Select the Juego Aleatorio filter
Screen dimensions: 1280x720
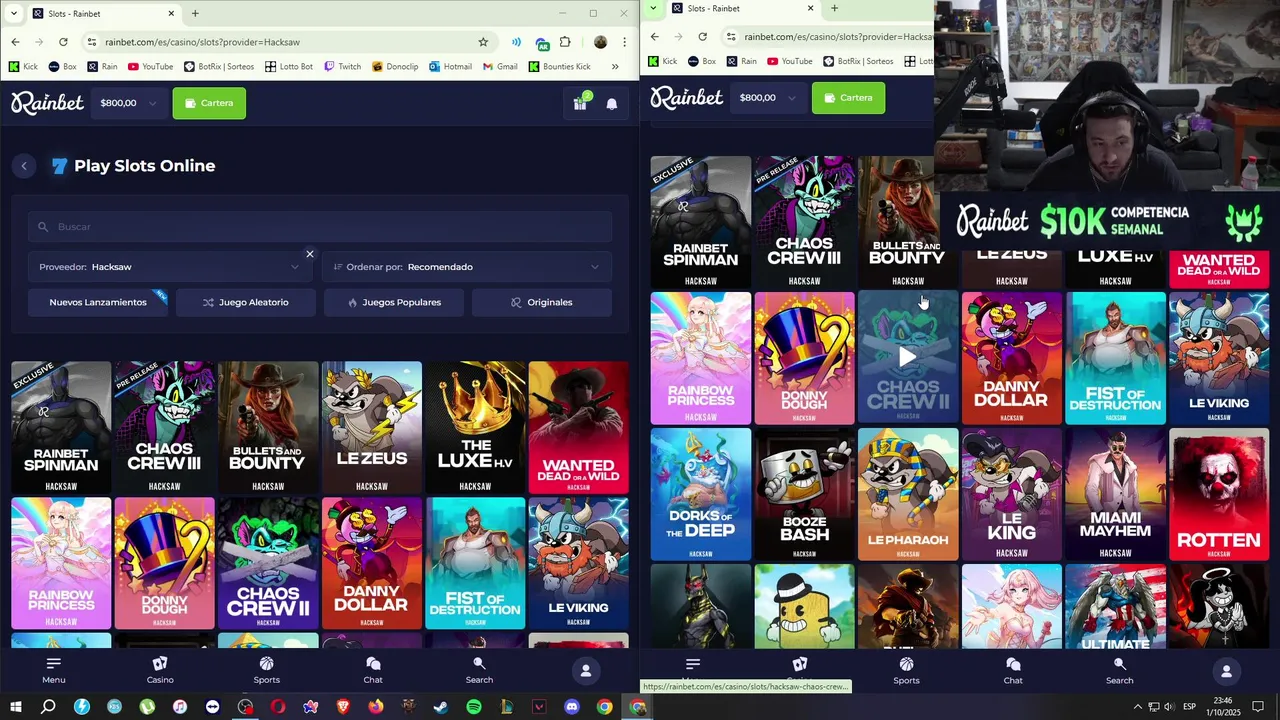click(x=246, y=302)
